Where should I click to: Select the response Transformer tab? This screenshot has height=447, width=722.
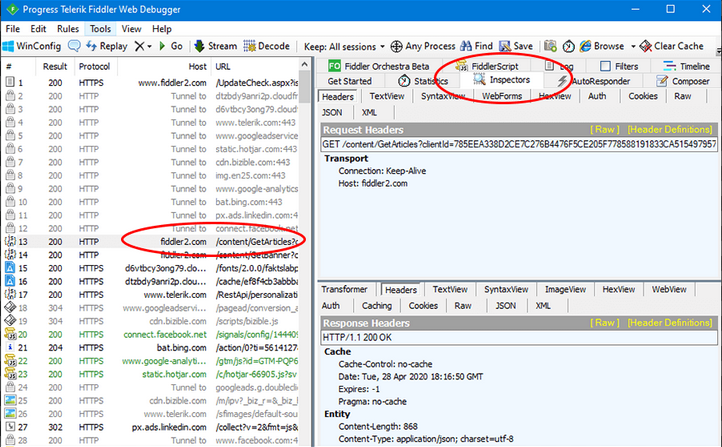click(344, 290)
